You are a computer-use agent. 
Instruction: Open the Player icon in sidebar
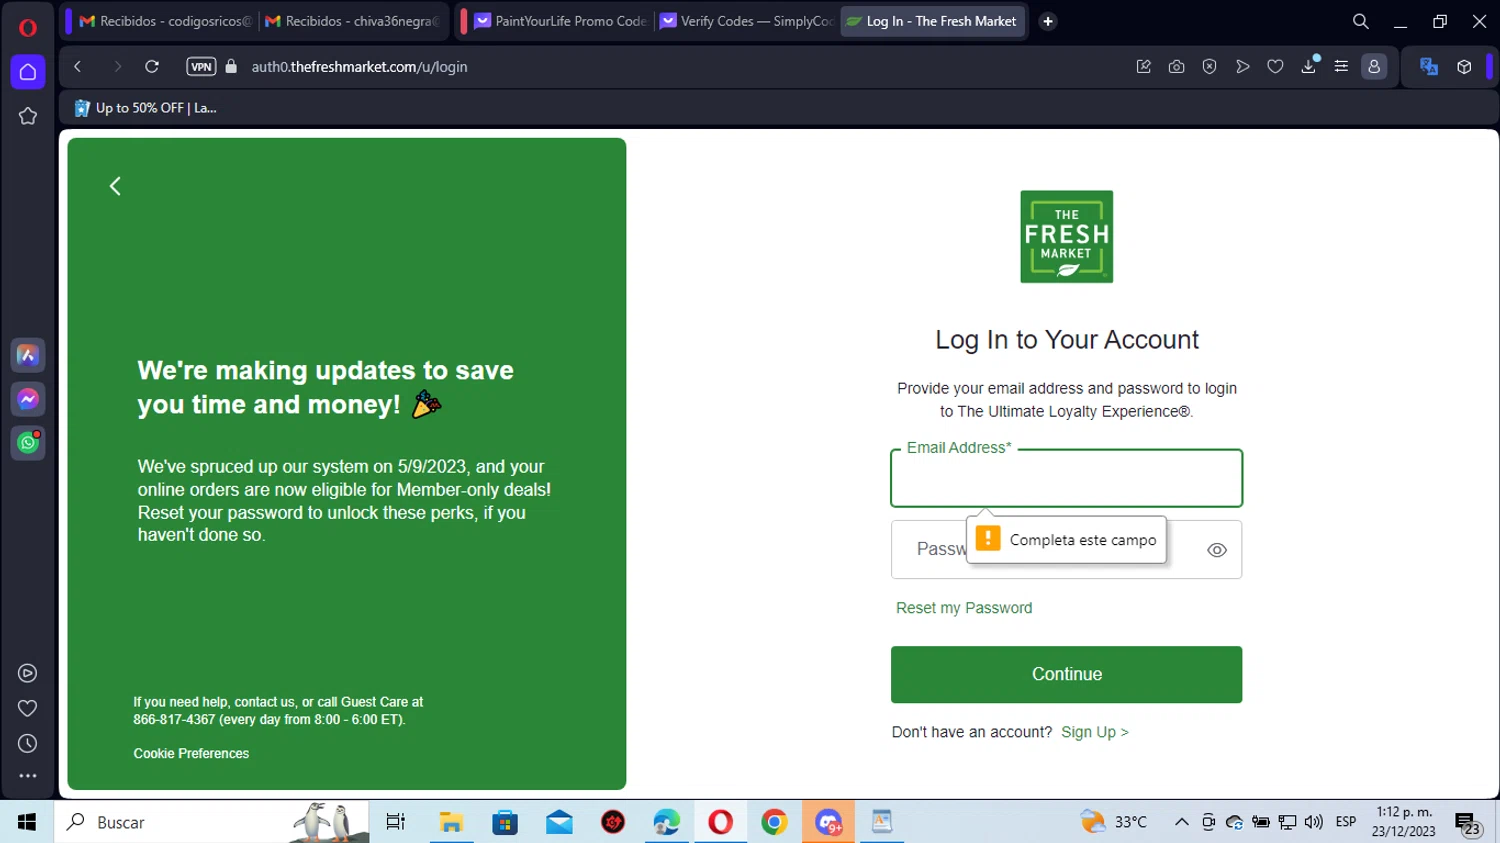(x=28, y=674)
